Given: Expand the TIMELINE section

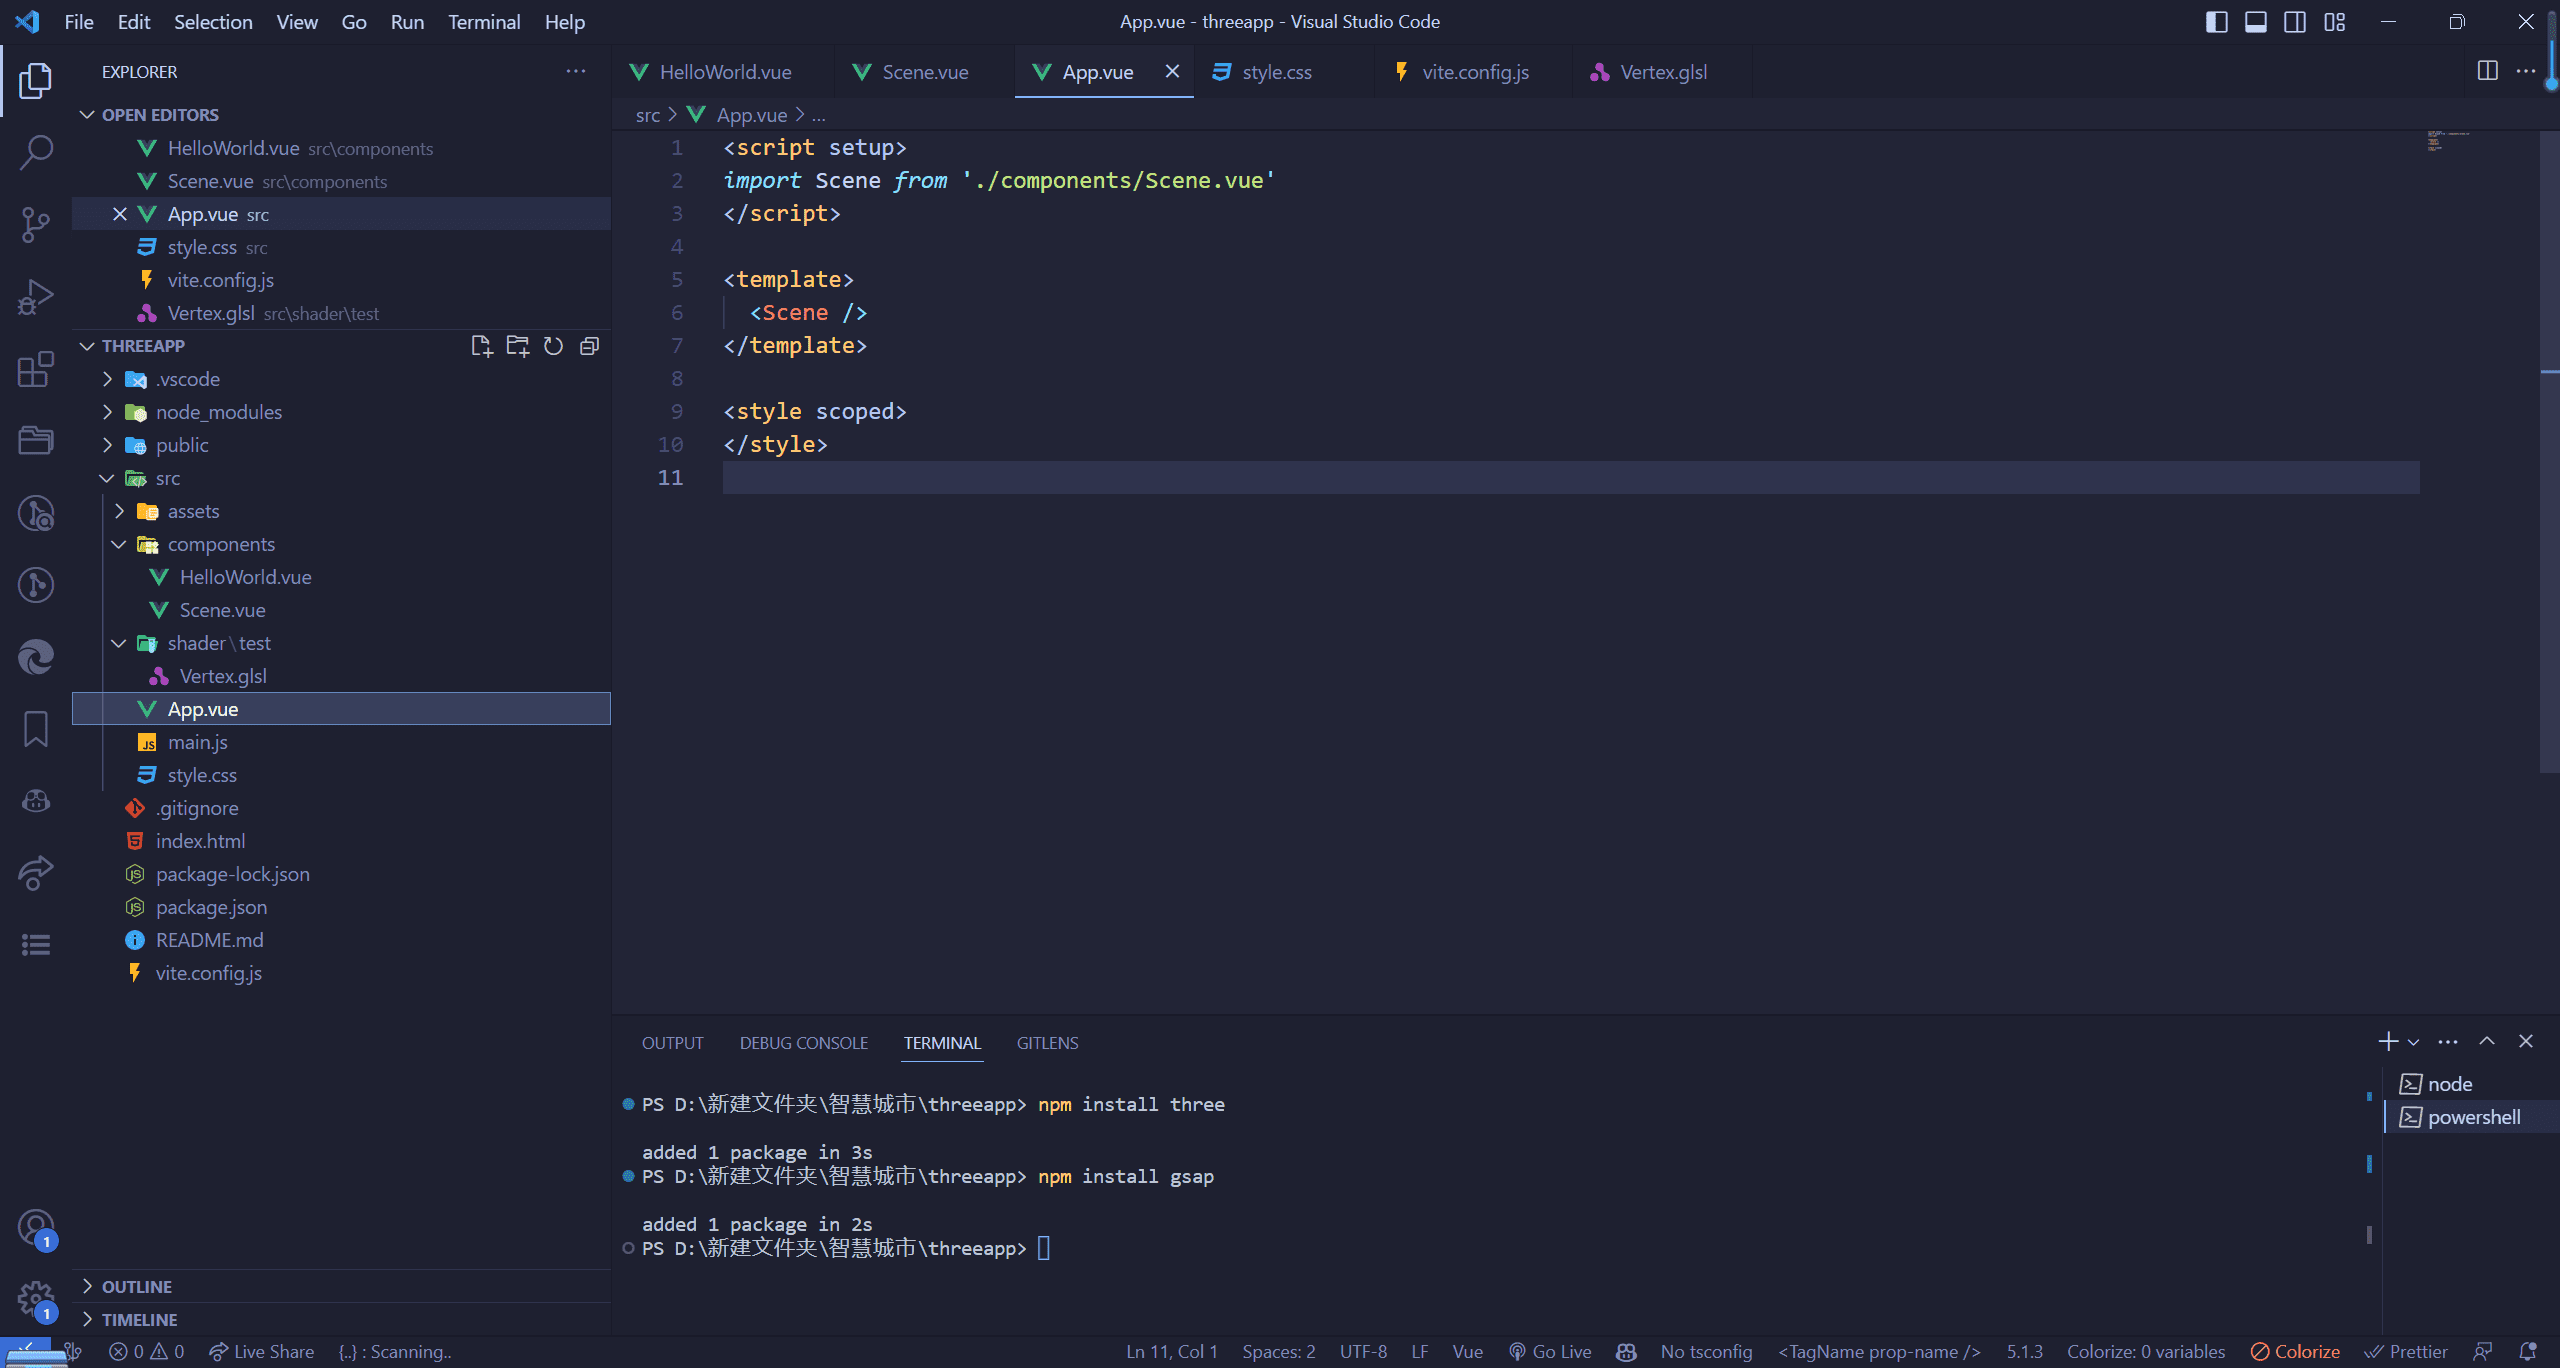Looking at the screenshot, I should click(x=87, y=1320).
